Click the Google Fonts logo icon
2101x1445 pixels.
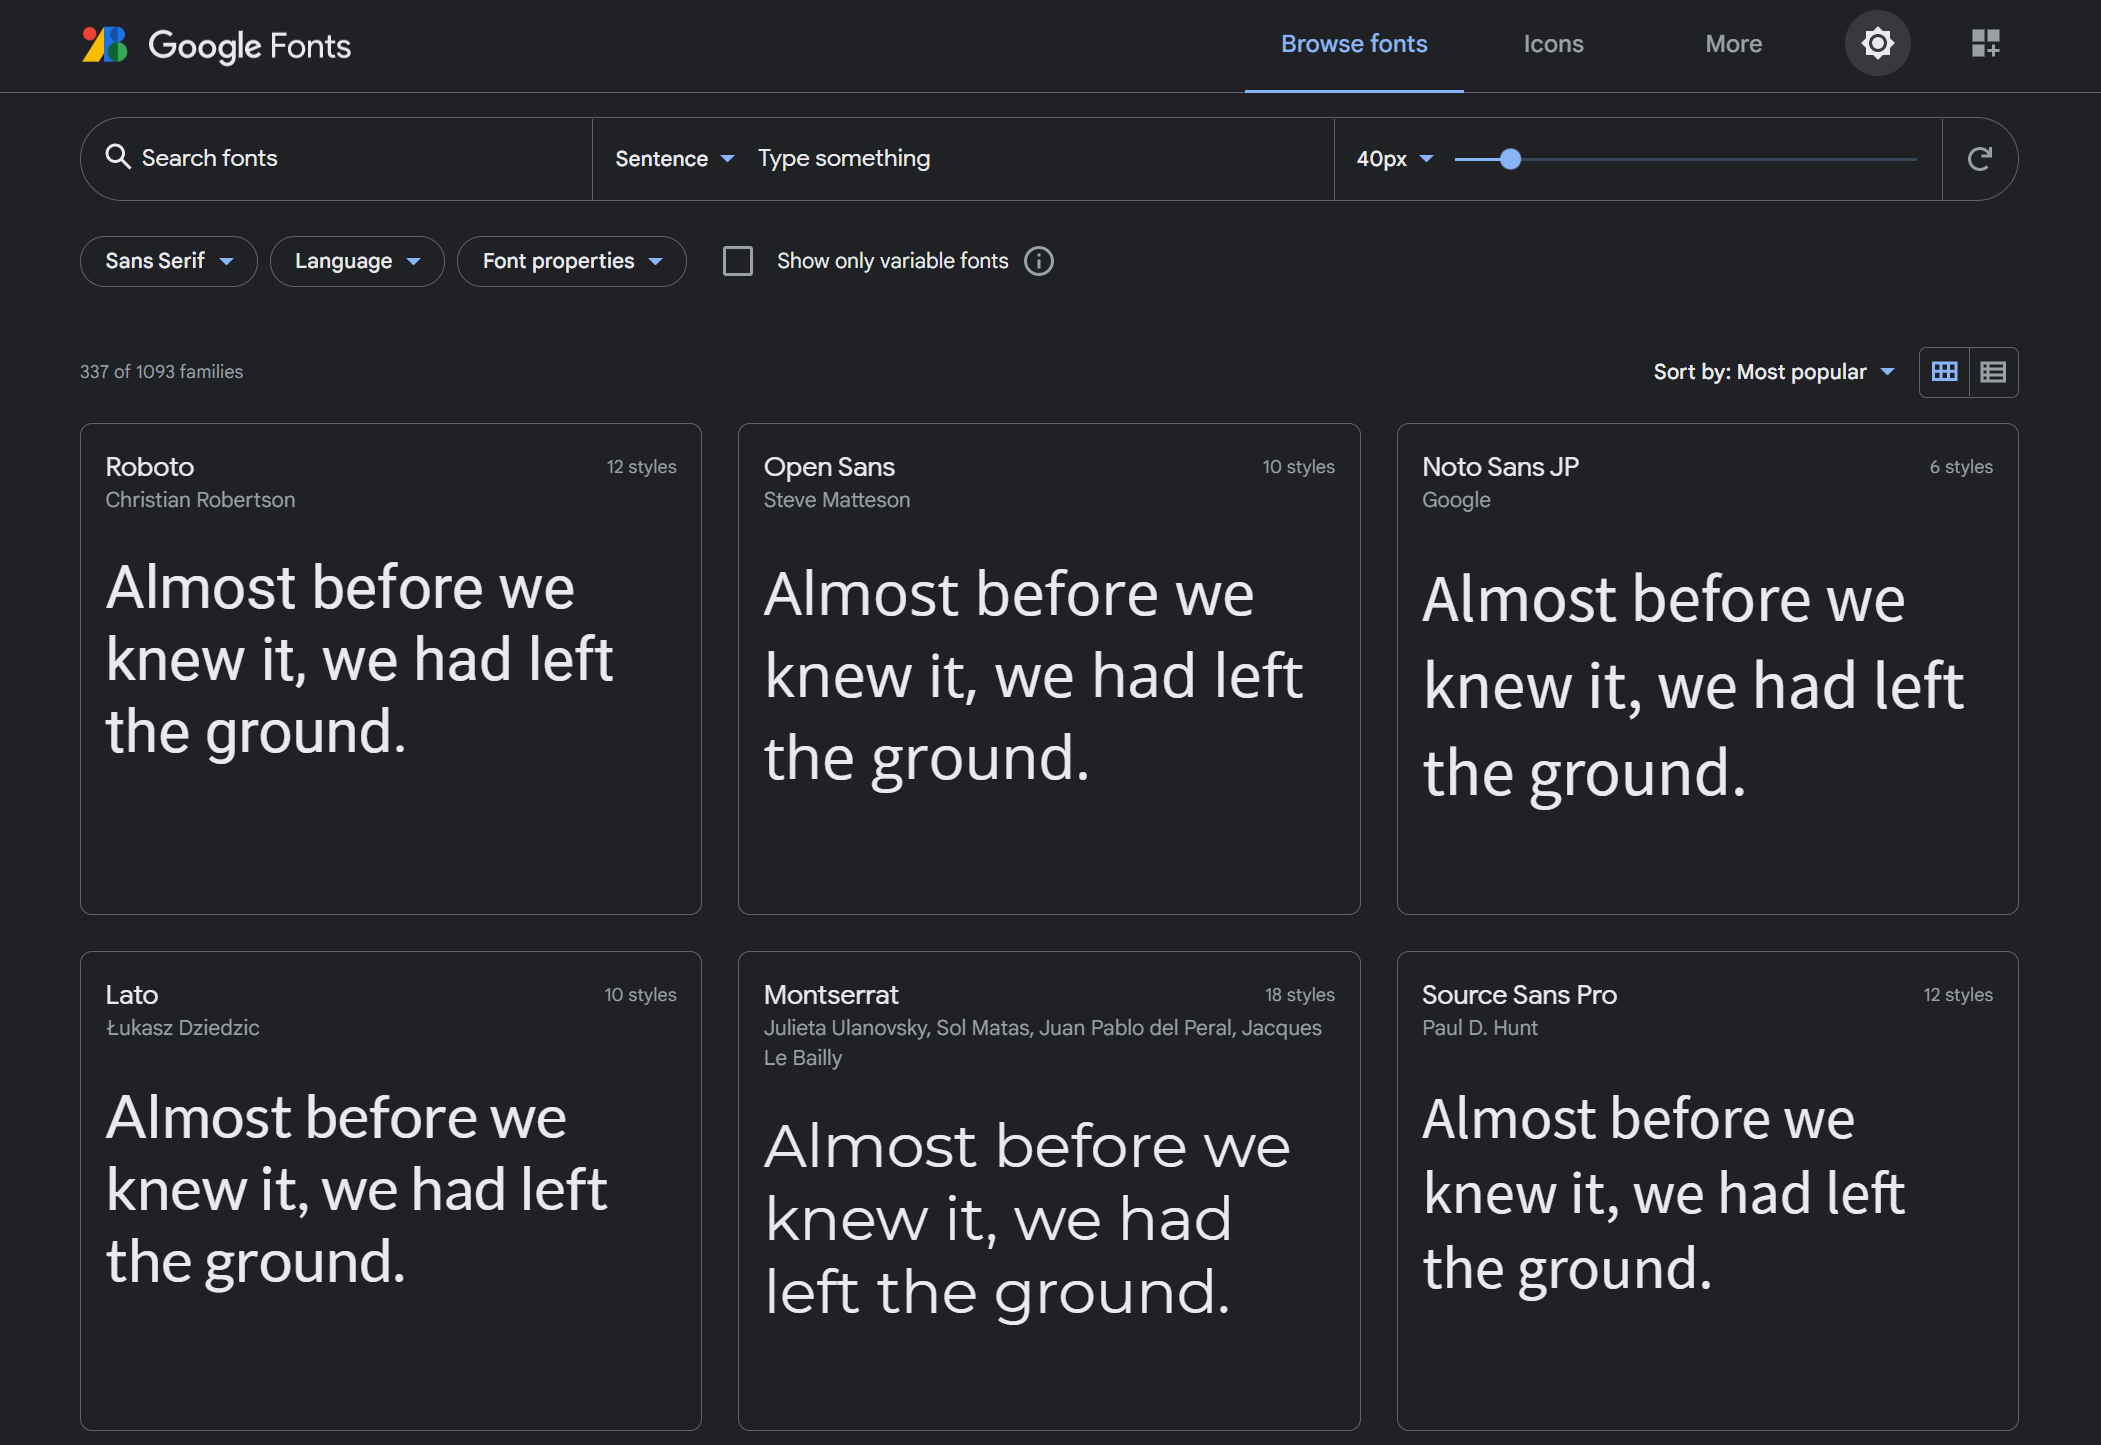(x=105, y=45)
